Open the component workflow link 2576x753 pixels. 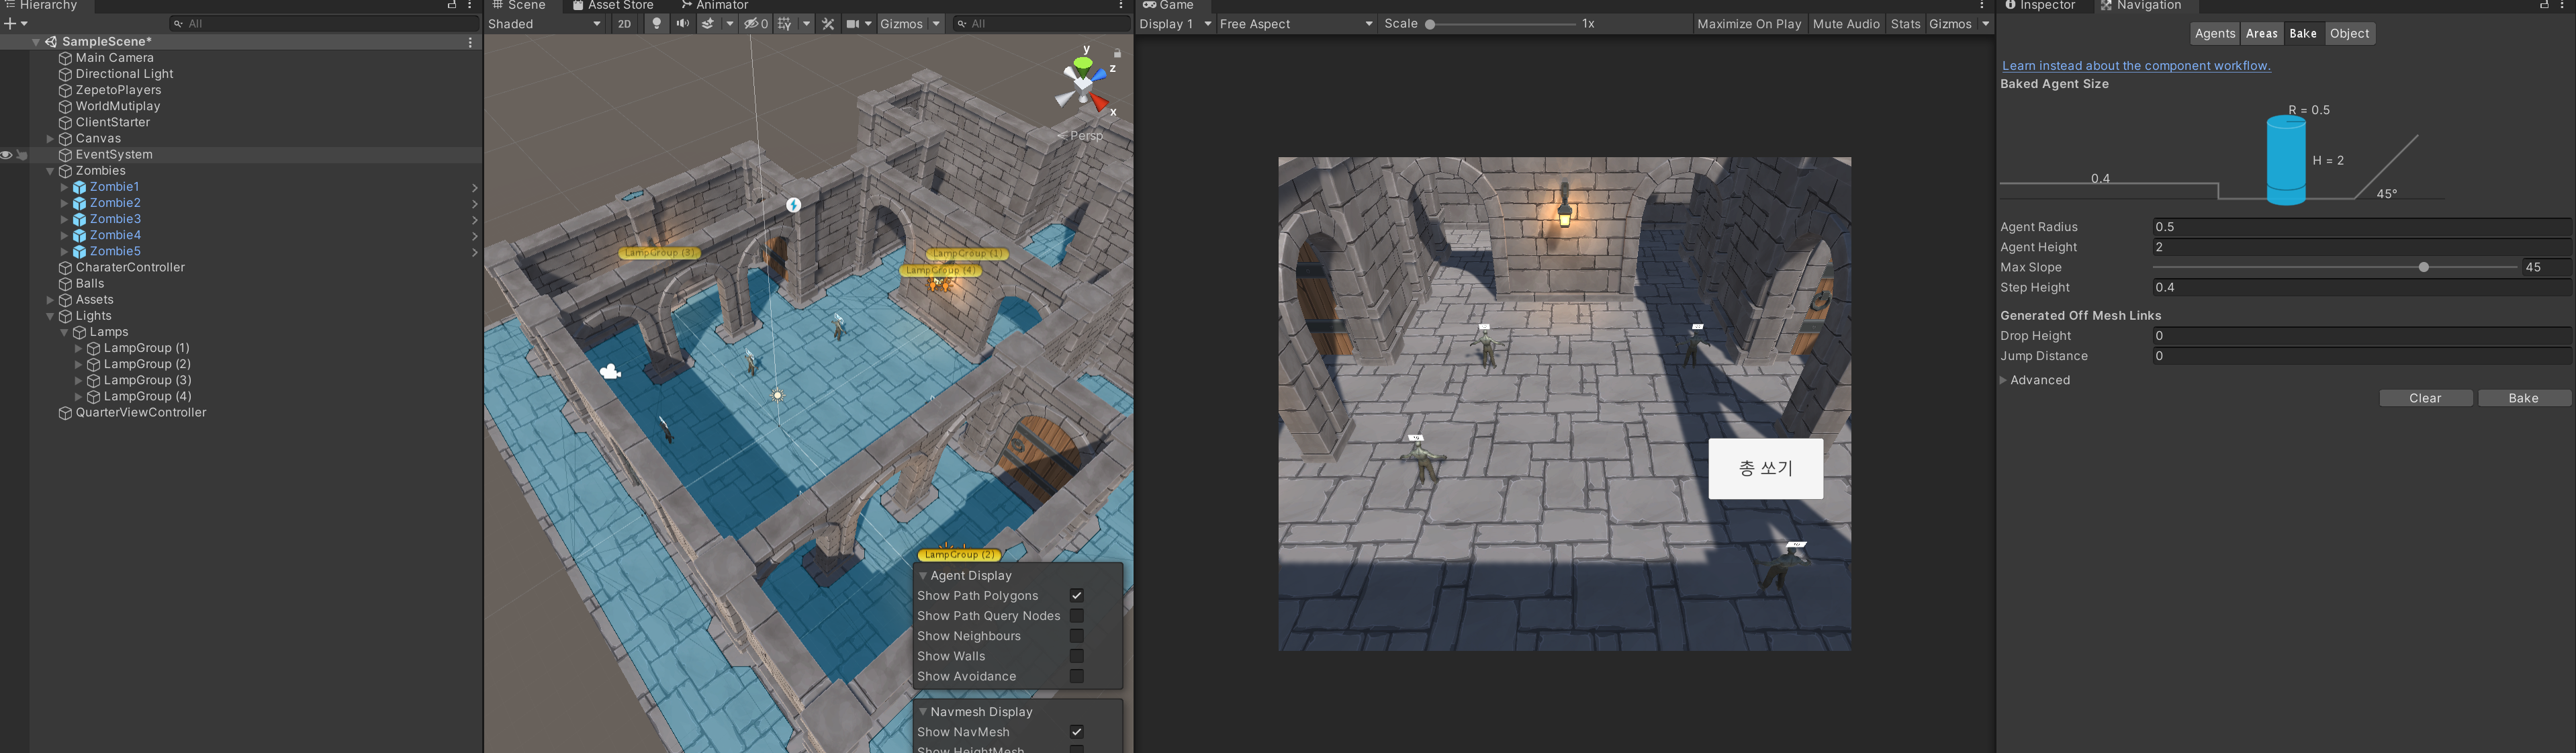tap(2136, 66)
